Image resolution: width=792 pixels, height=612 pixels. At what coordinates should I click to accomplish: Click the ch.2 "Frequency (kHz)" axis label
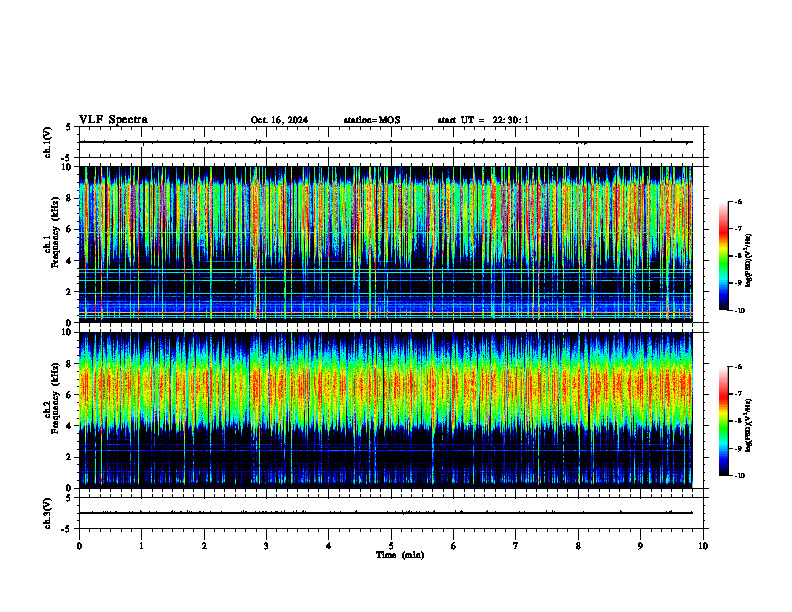(x=55, y=398)
